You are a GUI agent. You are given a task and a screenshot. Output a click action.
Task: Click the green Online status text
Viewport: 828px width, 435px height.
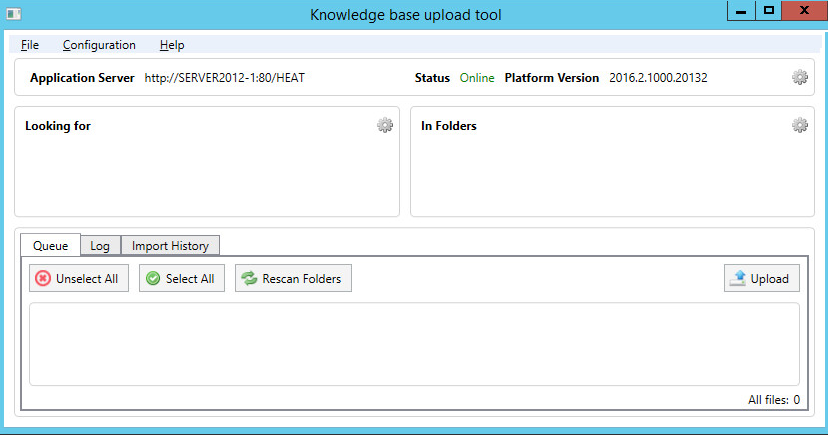coord(477,78)
